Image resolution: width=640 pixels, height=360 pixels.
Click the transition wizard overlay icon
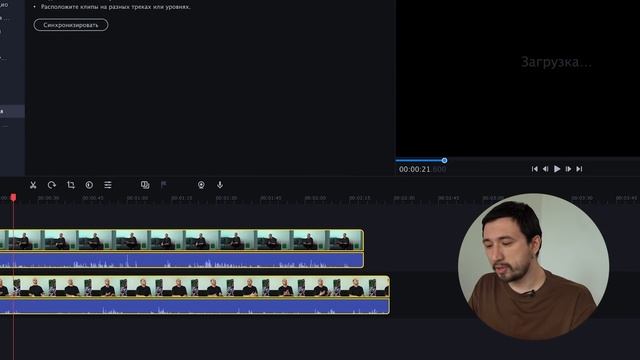(145, 185)
